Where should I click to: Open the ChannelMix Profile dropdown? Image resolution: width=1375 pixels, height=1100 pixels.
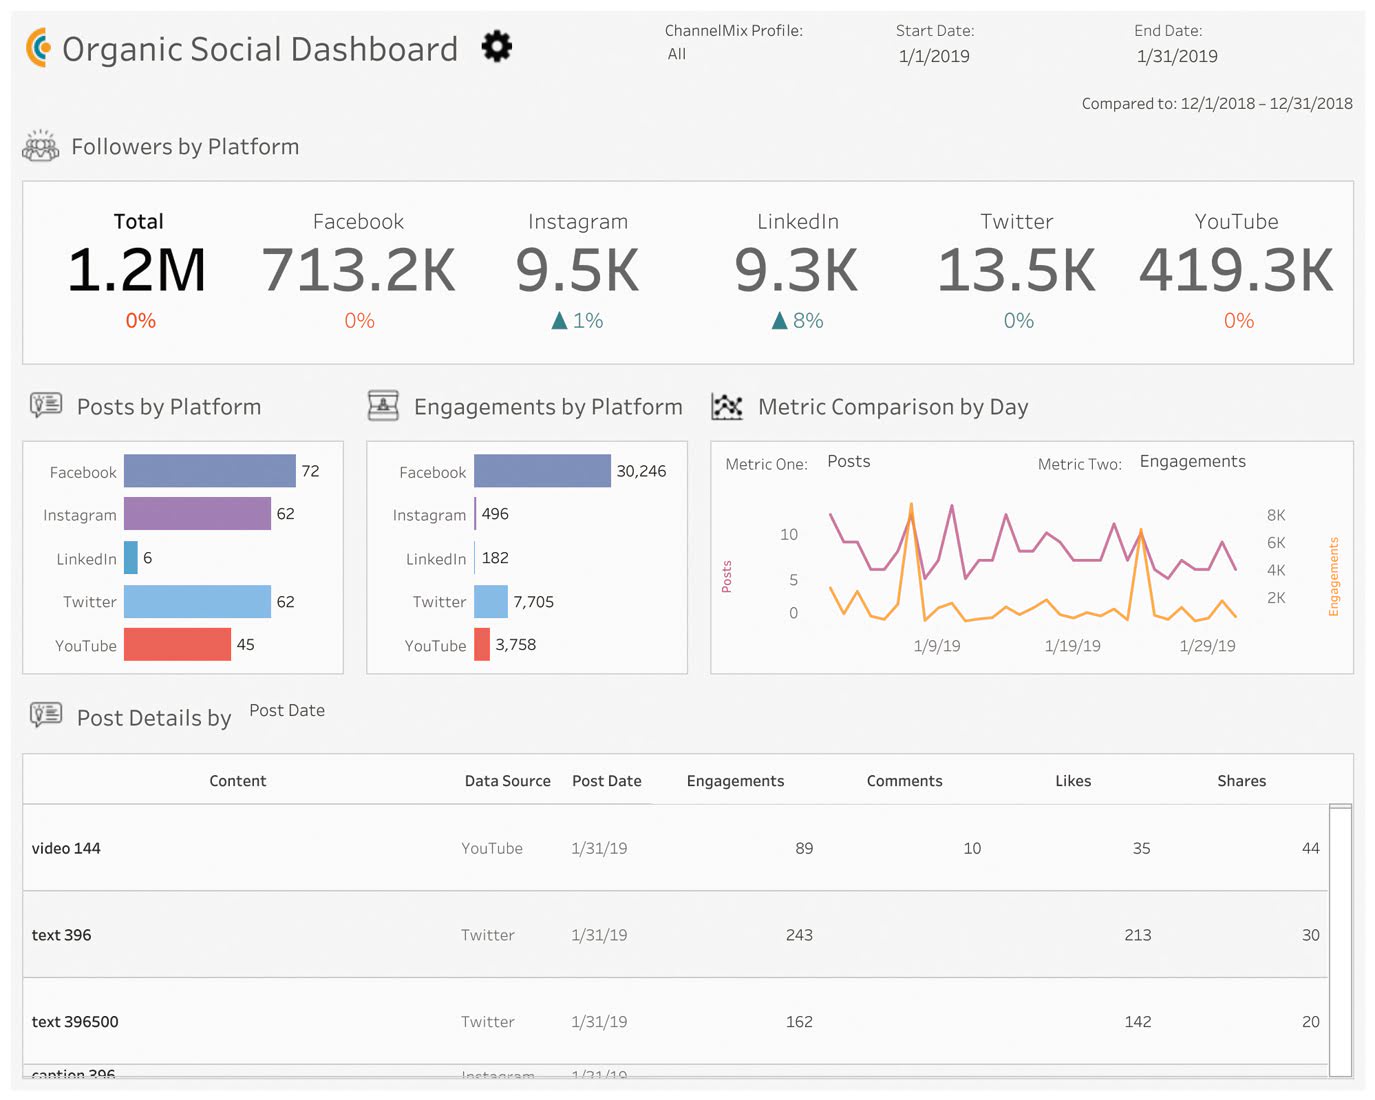point(677,54)
